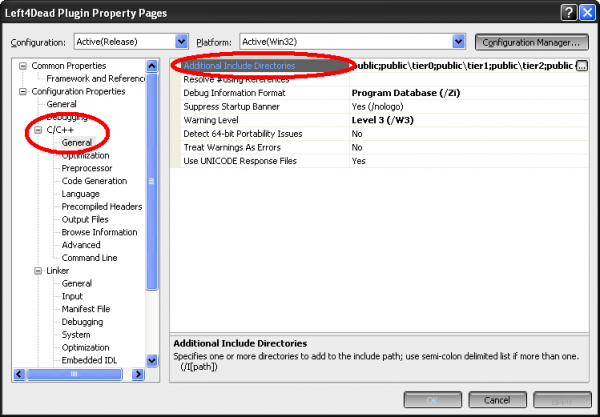The width and height of the screenshot is (600, 417).
Task: Click the Yes (/nologo) value
Action: [377, 107]
